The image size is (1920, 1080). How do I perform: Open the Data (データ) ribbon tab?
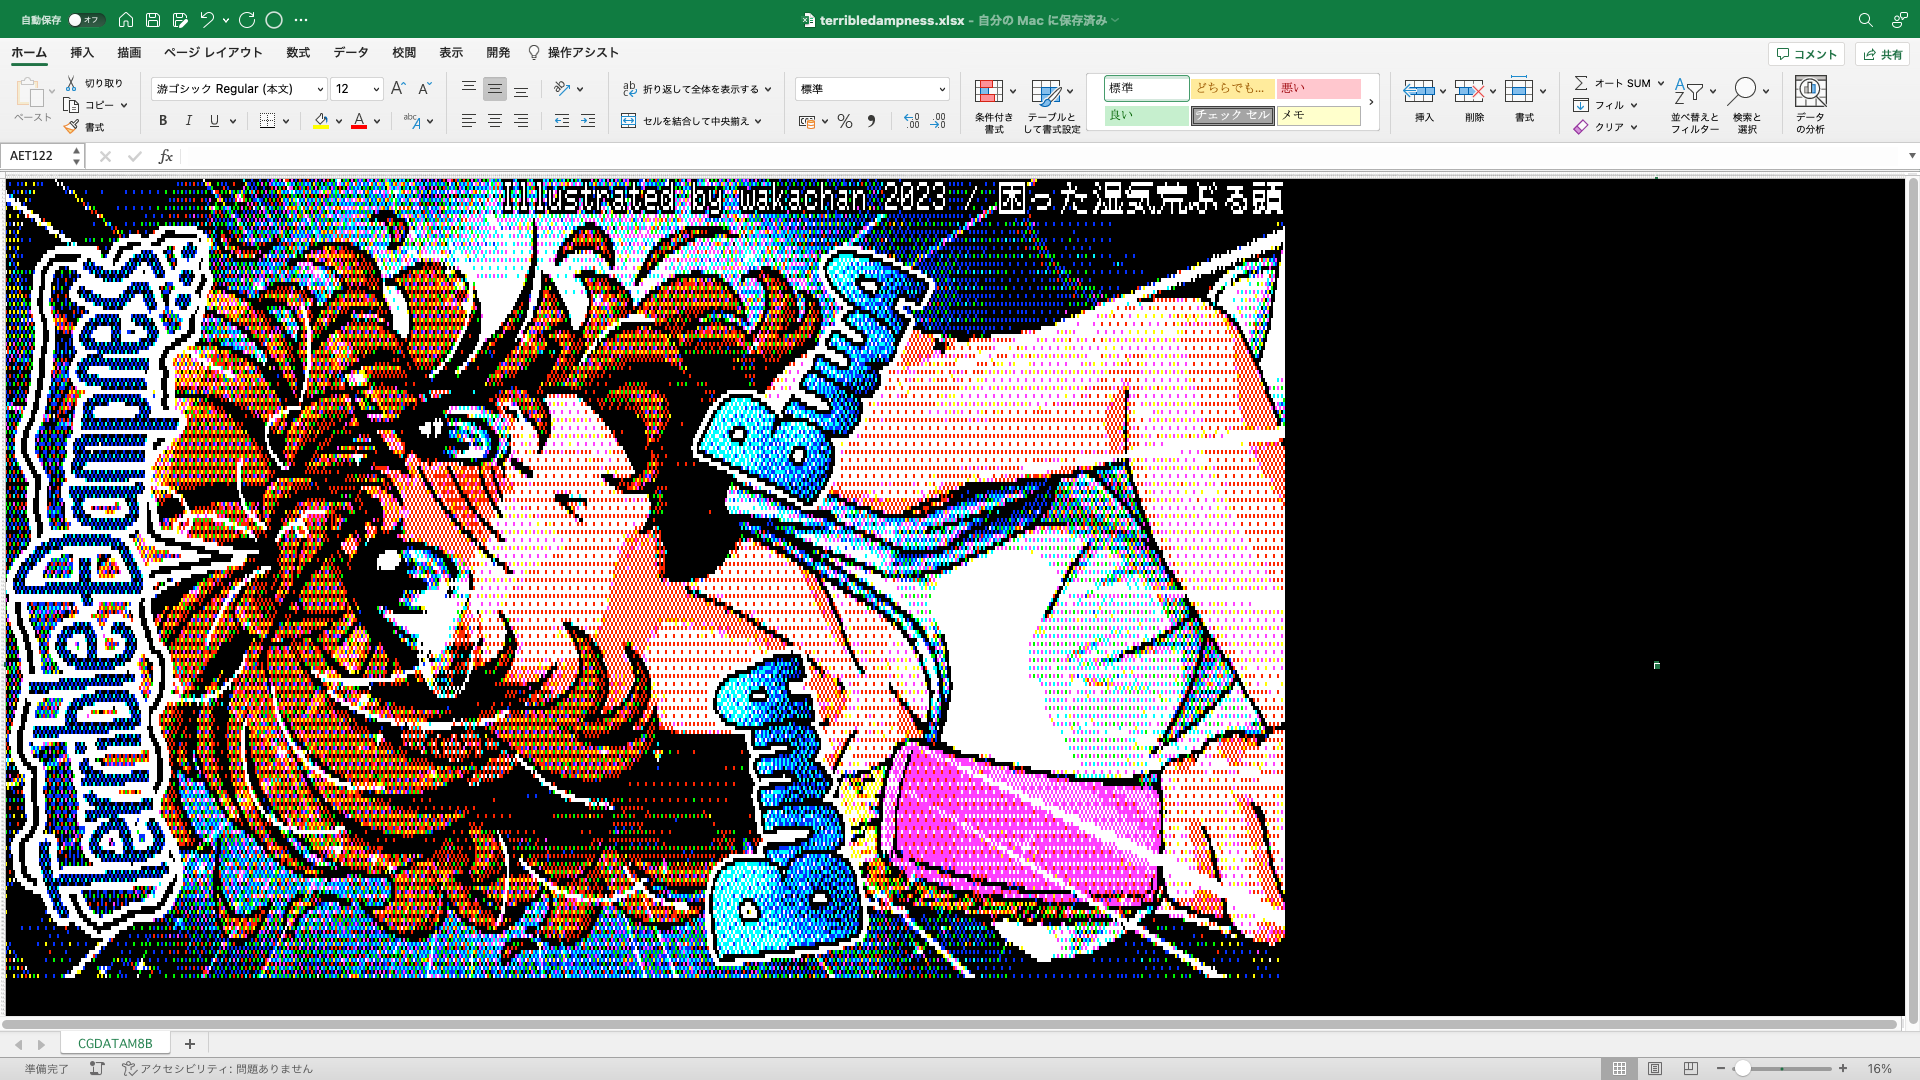[x=351, y=53]
